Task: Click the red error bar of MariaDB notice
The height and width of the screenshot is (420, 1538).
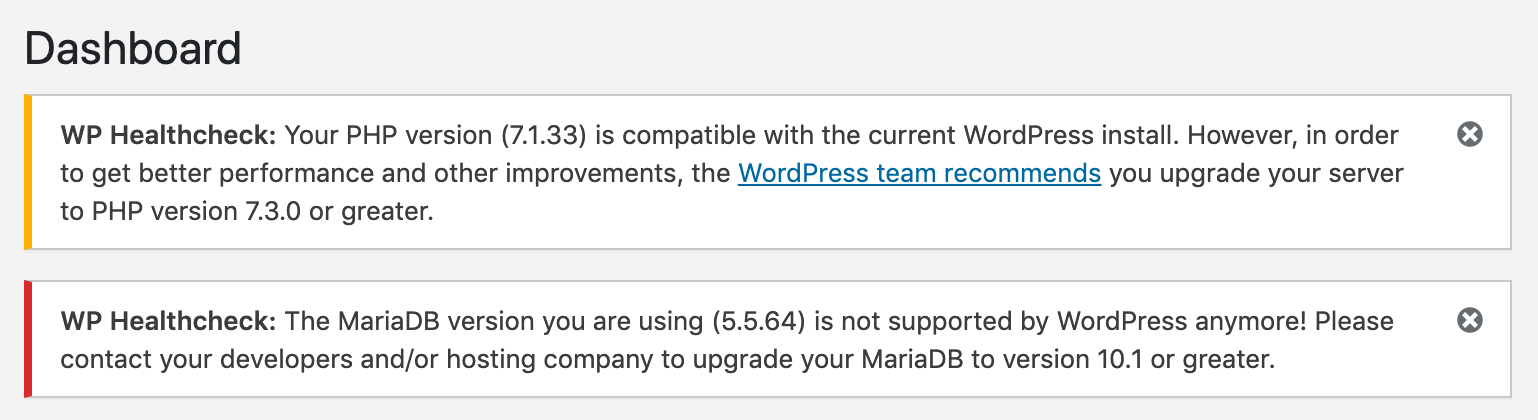Action: tap(28, 339)
